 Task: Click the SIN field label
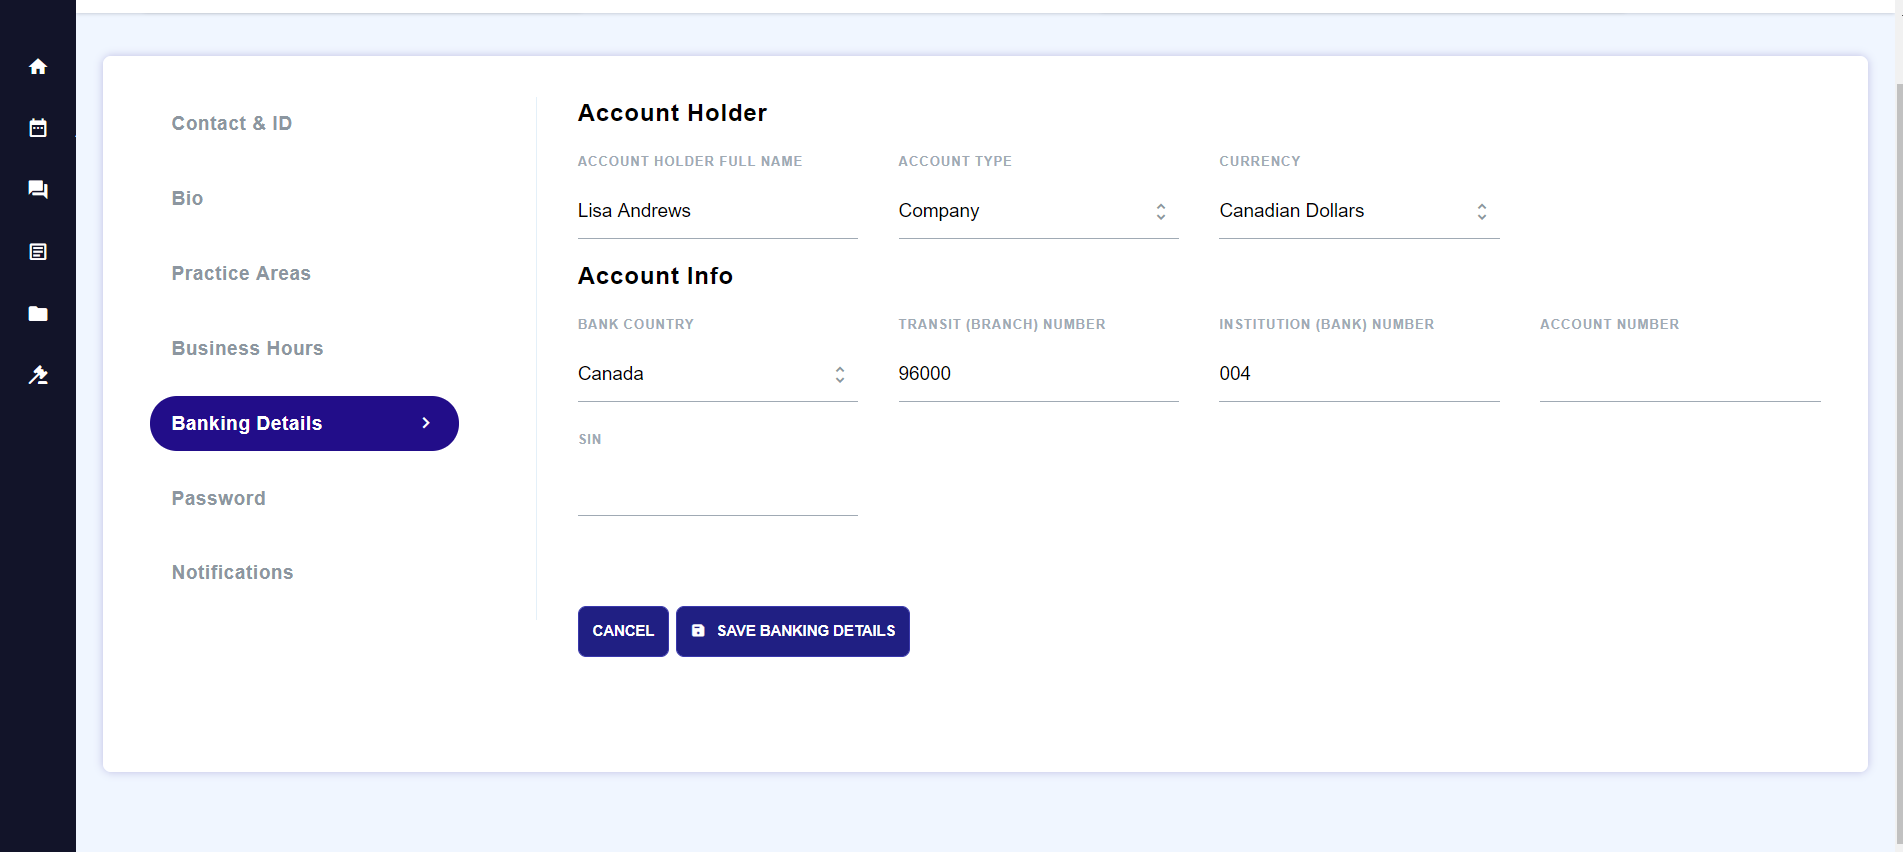(x=590, y=439)
